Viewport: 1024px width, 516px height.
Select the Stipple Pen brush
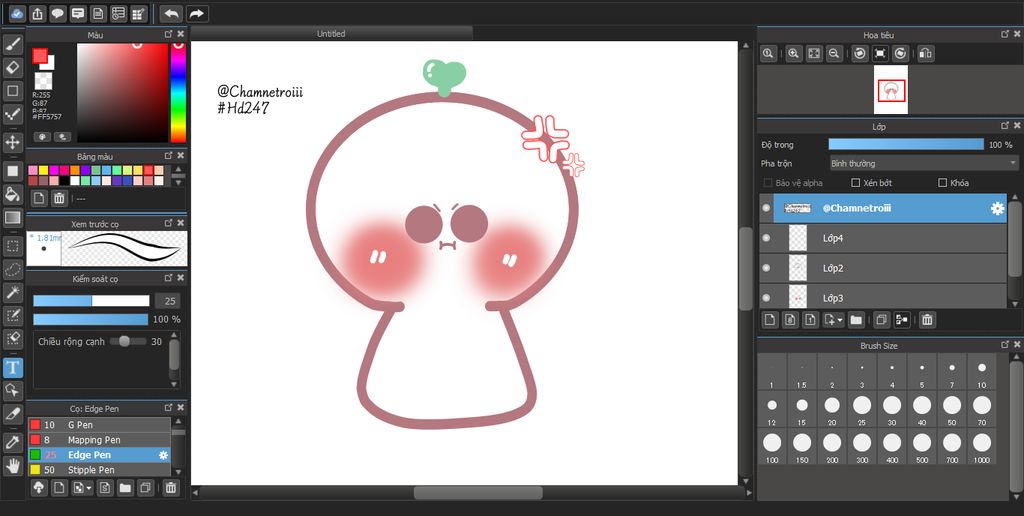(99, 470)
